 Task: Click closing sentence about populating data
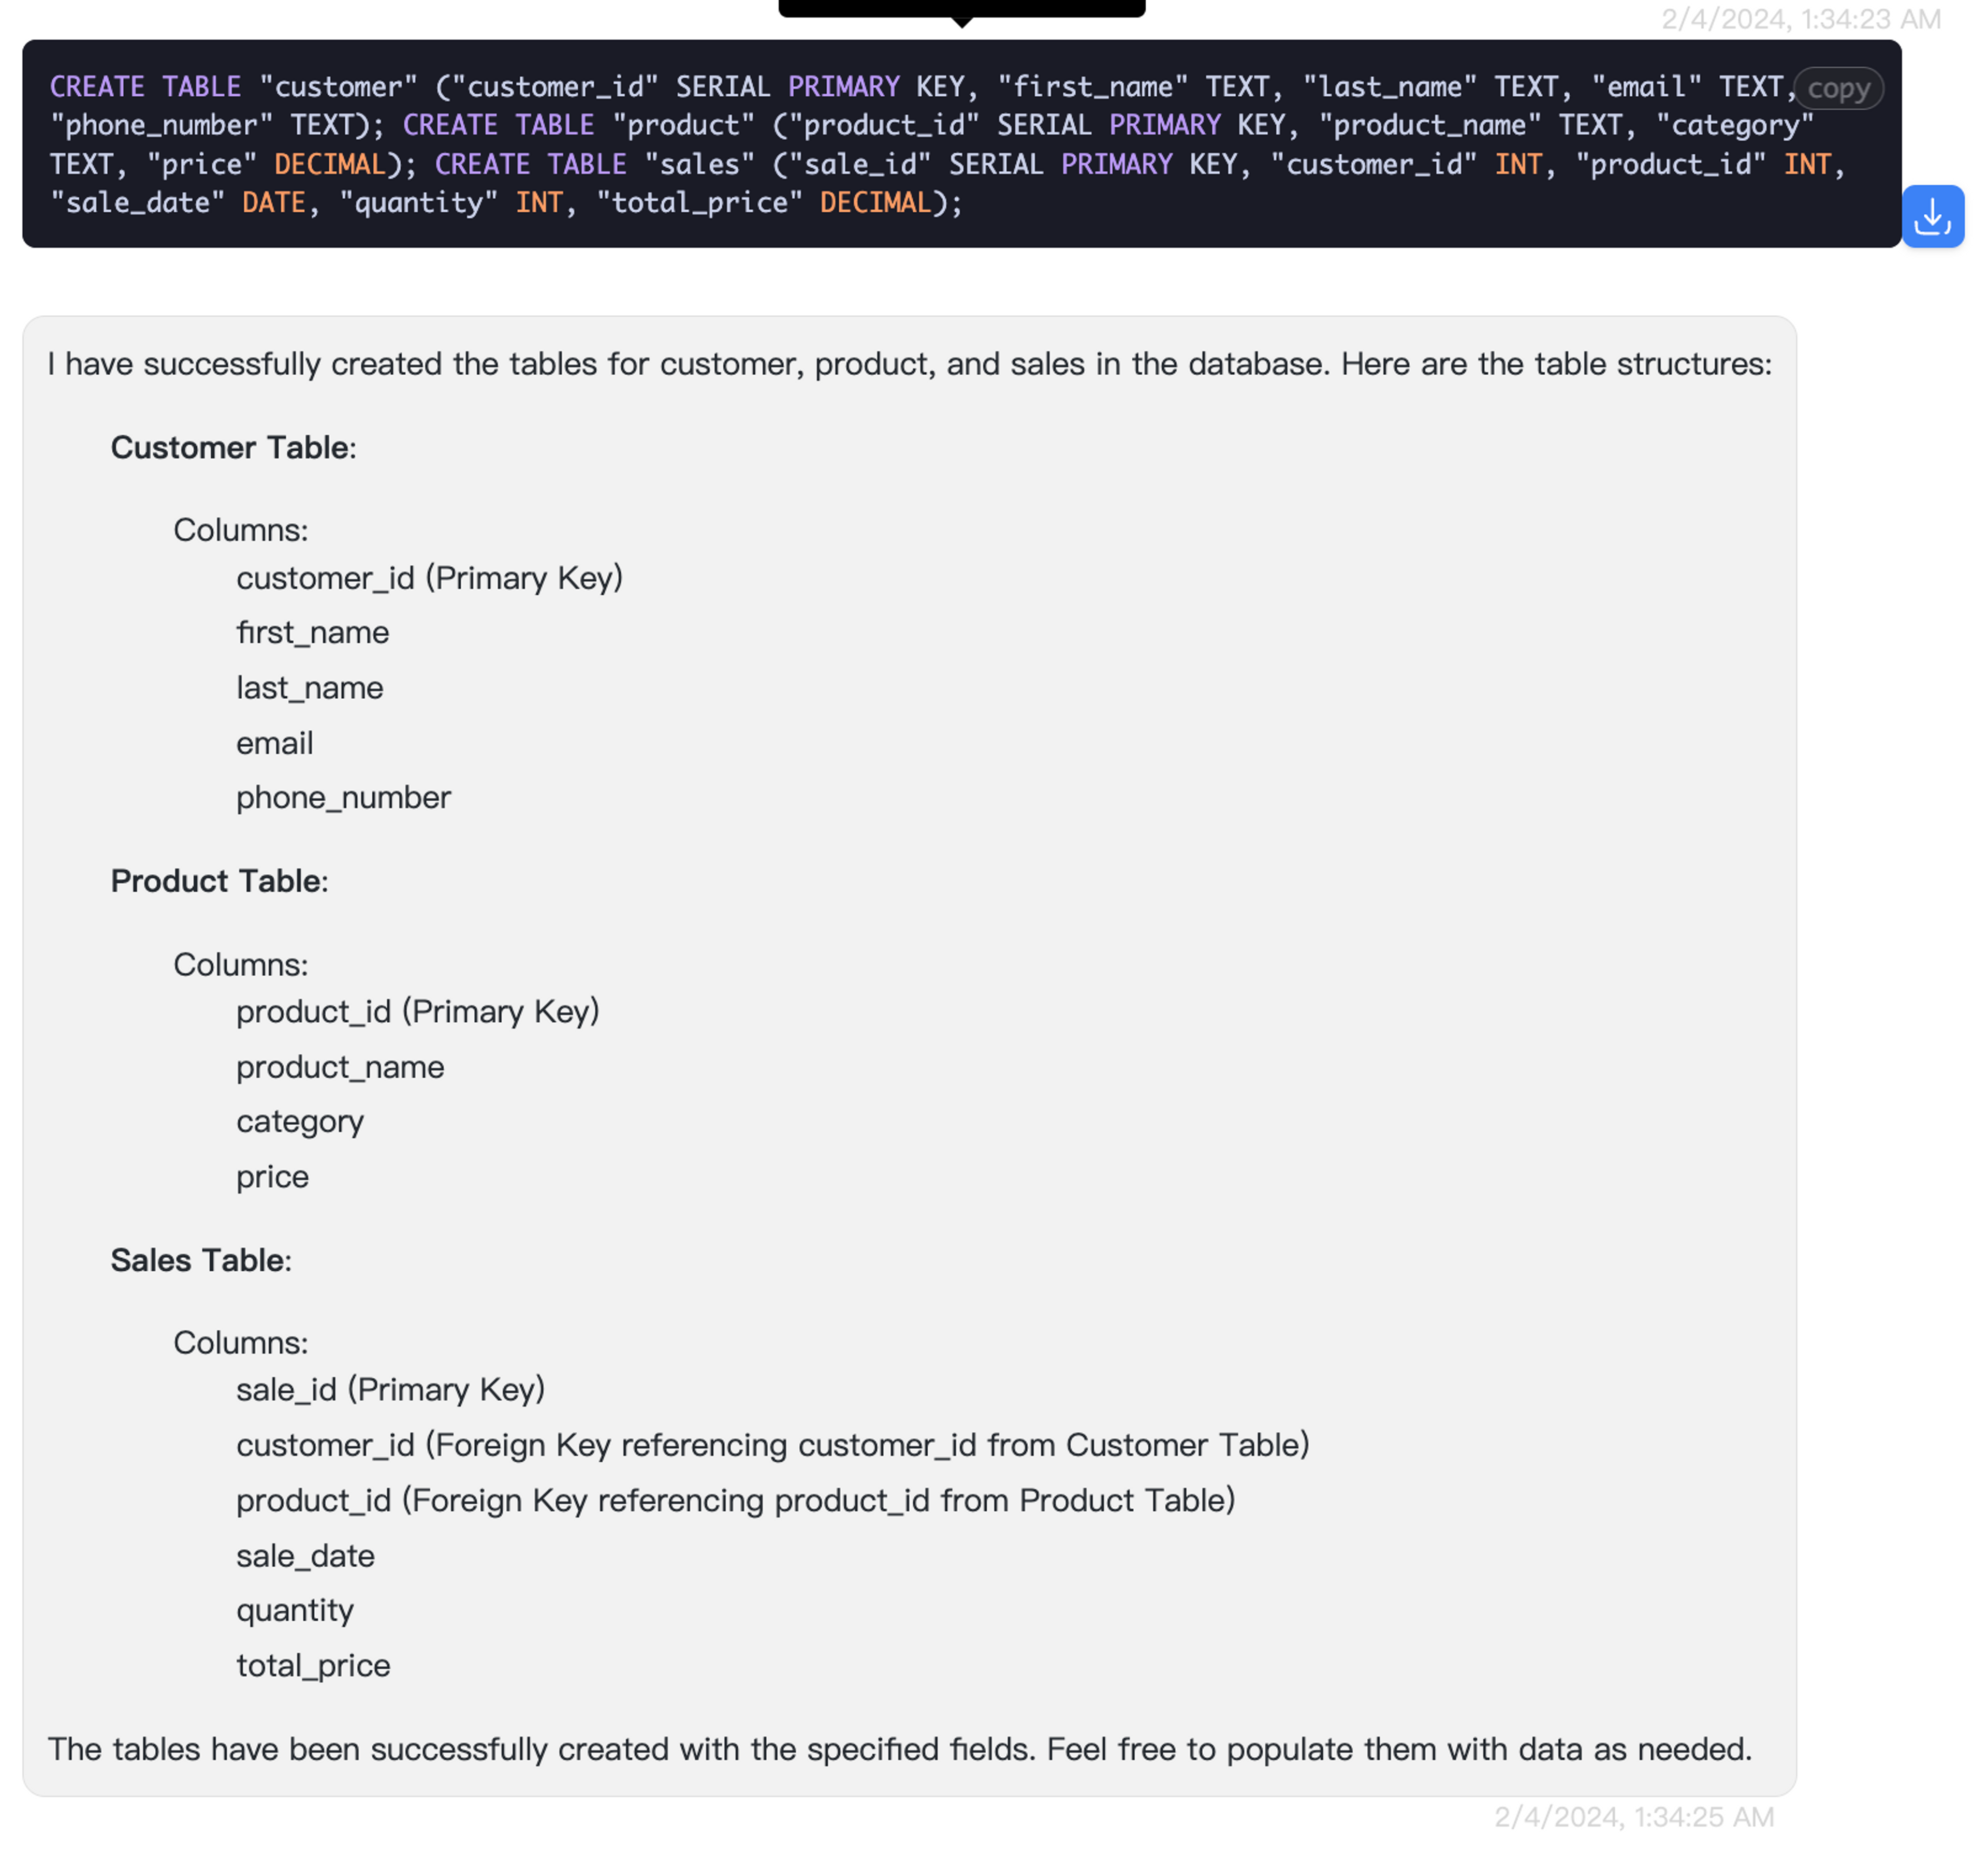899,1748
